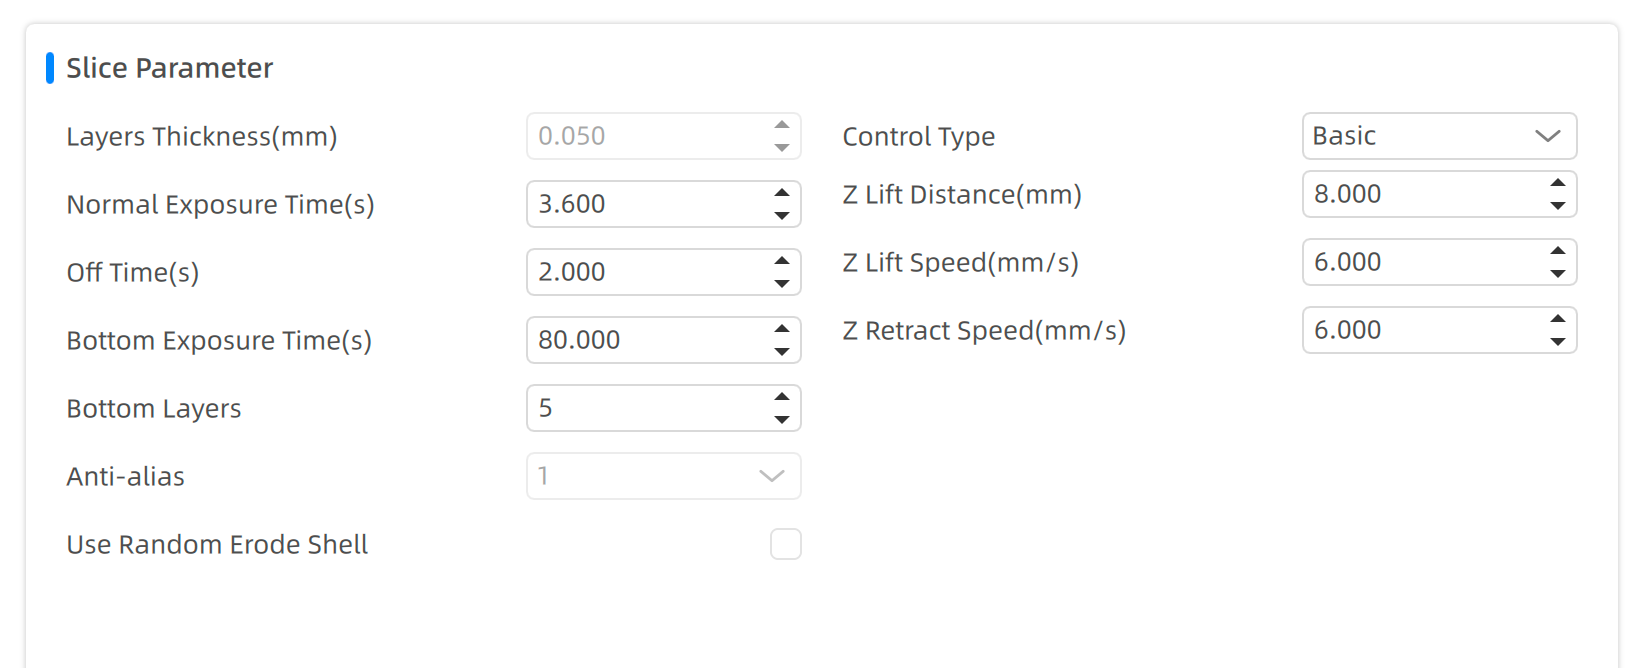Increase Off Time with up arrow

pyautogui.click(x=782, y=260)
